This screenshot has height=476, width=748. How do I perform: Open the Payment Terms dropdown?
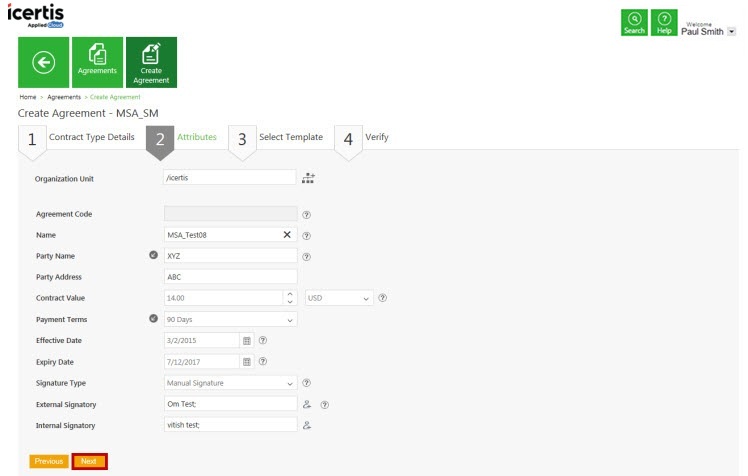click(291, 320)
